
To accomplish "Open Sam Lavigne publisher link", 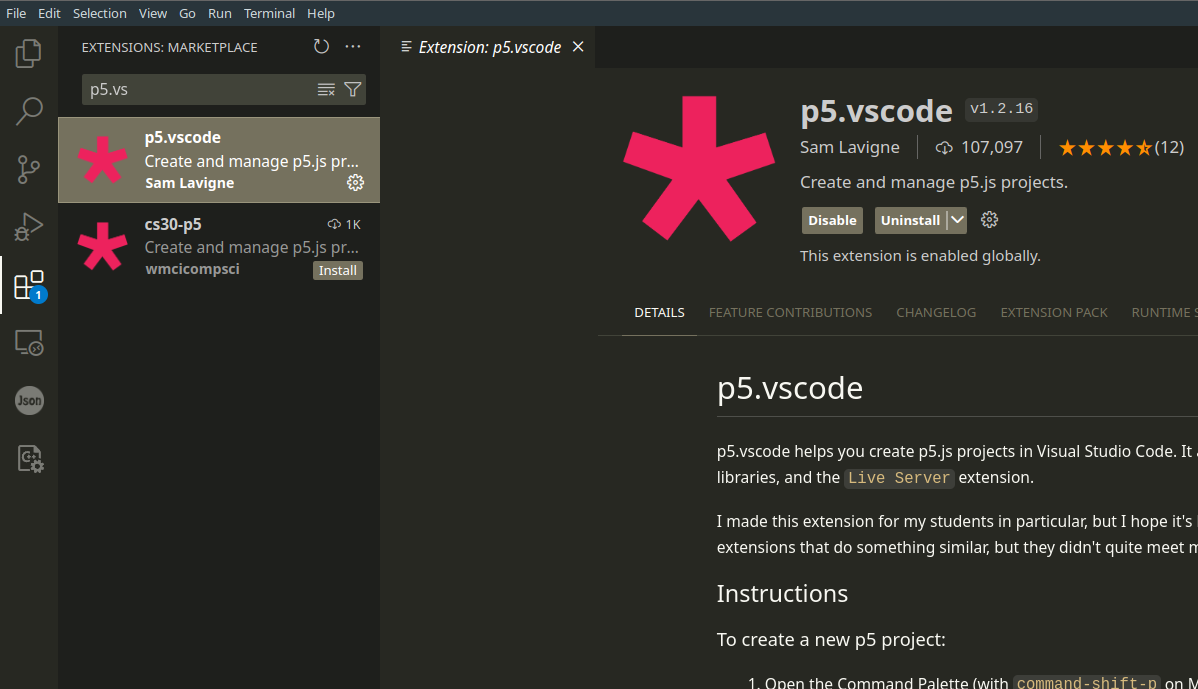I will (x=850, y=147).
